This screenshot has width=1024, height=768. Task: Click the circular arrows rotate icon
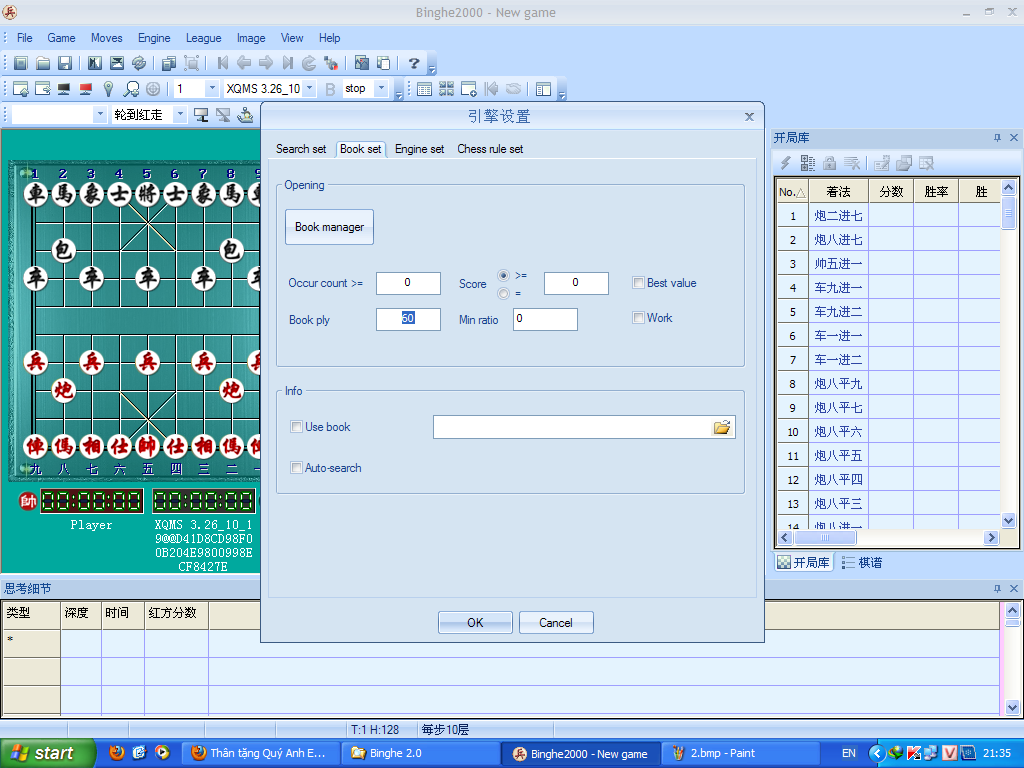(x=138, y=63)
